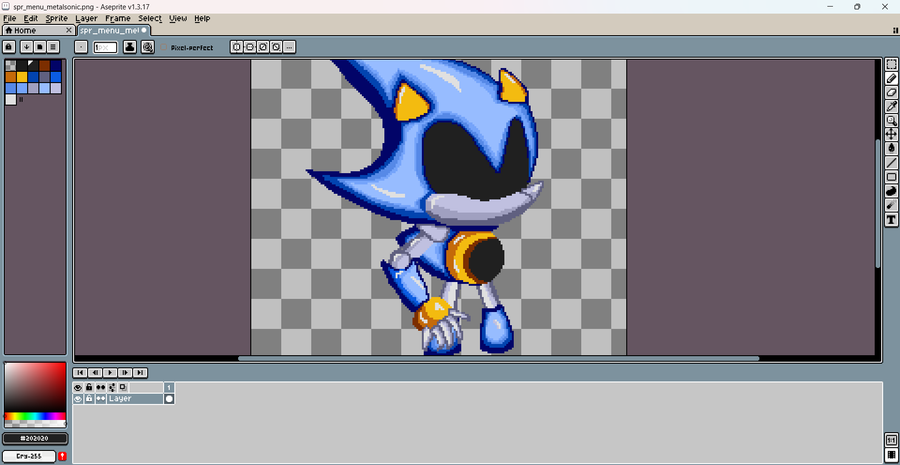Viewport: 900px width, 465px height.
Task: Open the Sprite menu
Action: [x=56, y=18]
